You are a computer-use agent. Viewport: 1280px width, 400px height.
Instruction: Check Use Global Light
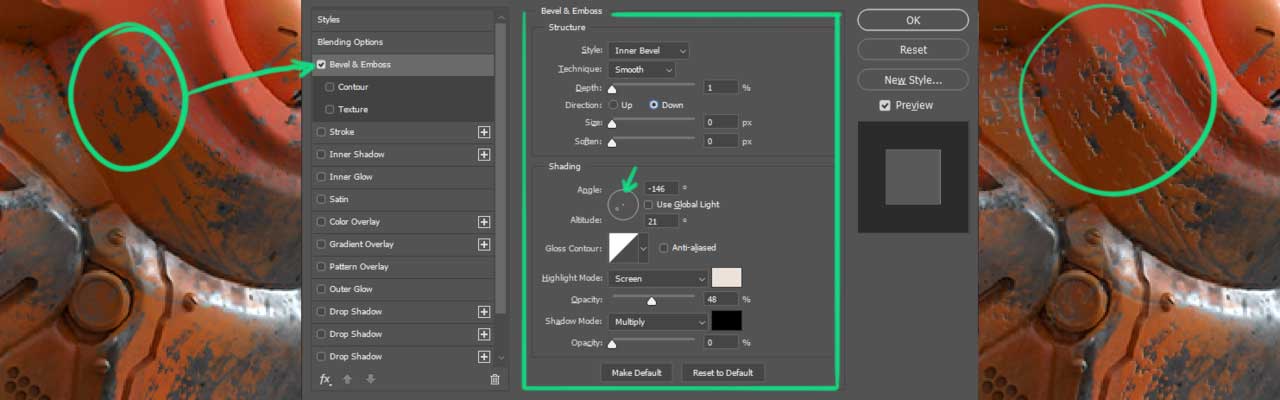pyautogui.click(x=648, y=204)
